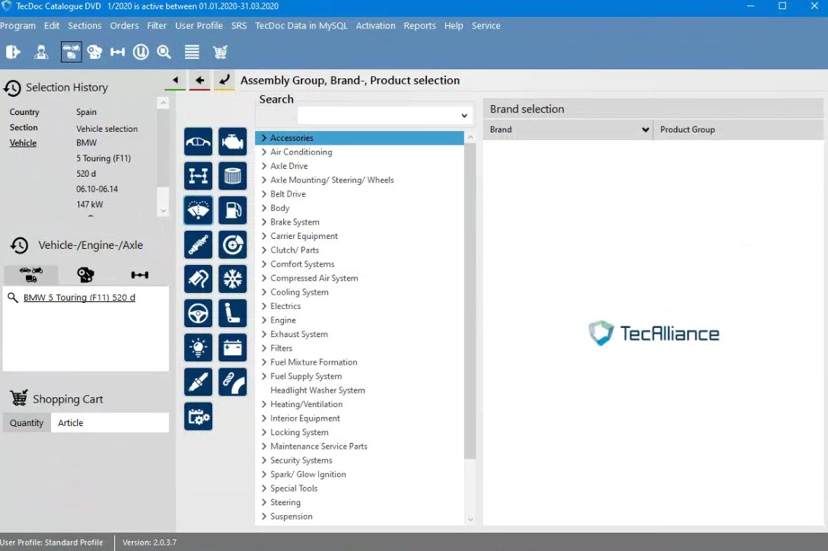Expand the Cooling System tree node
Viewport: 828px width, 551px height.
[264, 292]
